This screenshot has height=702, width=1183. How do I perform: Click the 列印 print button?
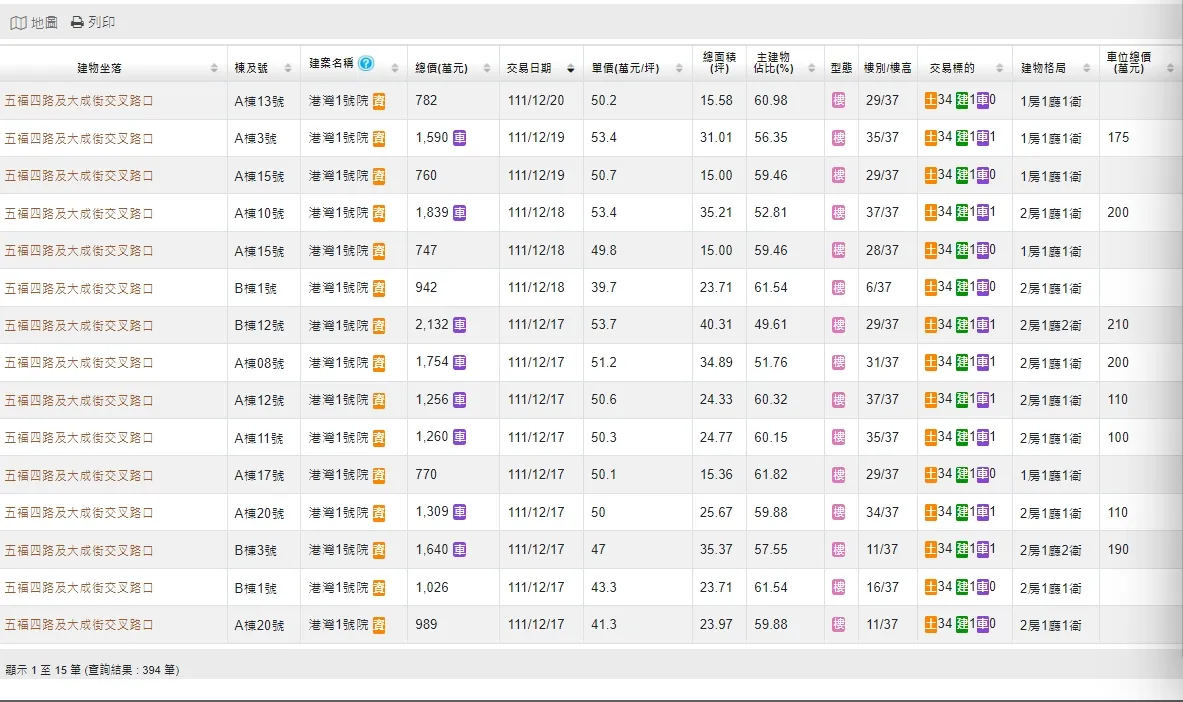click(x=92, y=22)
